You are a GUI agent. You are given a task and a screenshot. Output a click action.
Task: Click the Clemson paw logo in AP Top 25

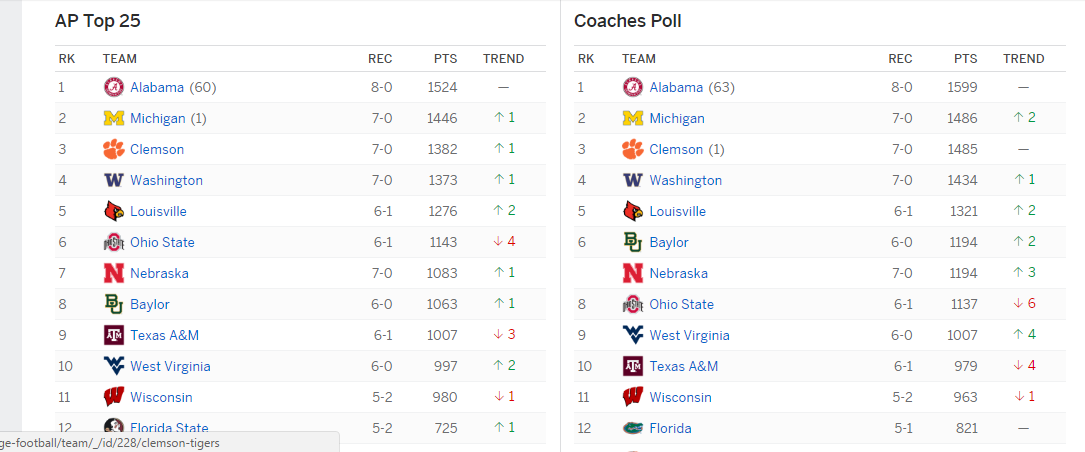[113, 149]
